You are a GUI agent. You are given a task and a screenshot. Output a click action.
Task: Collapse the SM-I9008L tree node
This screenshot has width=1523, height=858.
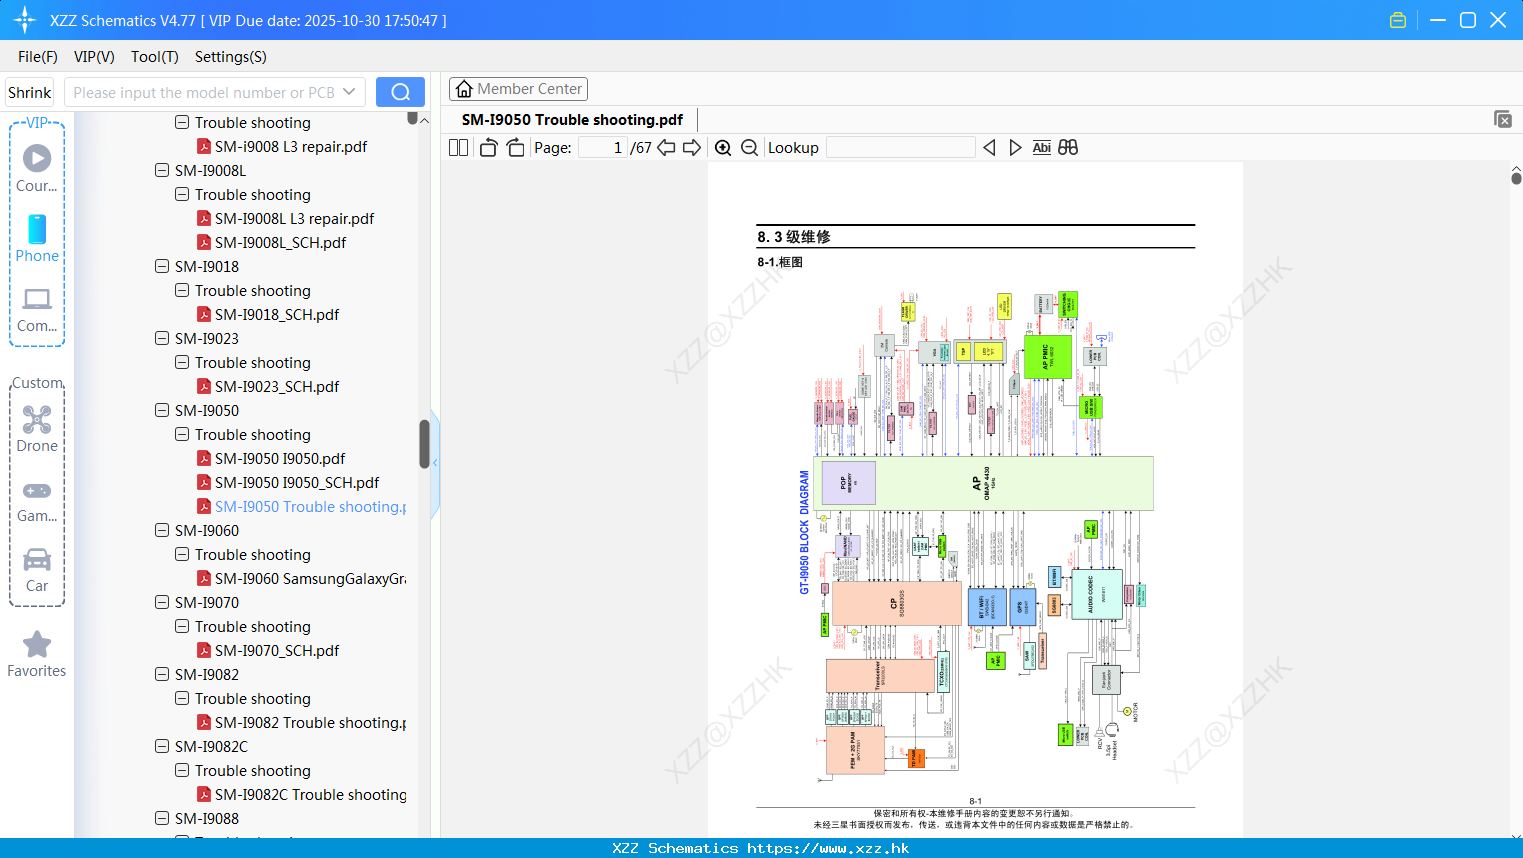(162, 170)
